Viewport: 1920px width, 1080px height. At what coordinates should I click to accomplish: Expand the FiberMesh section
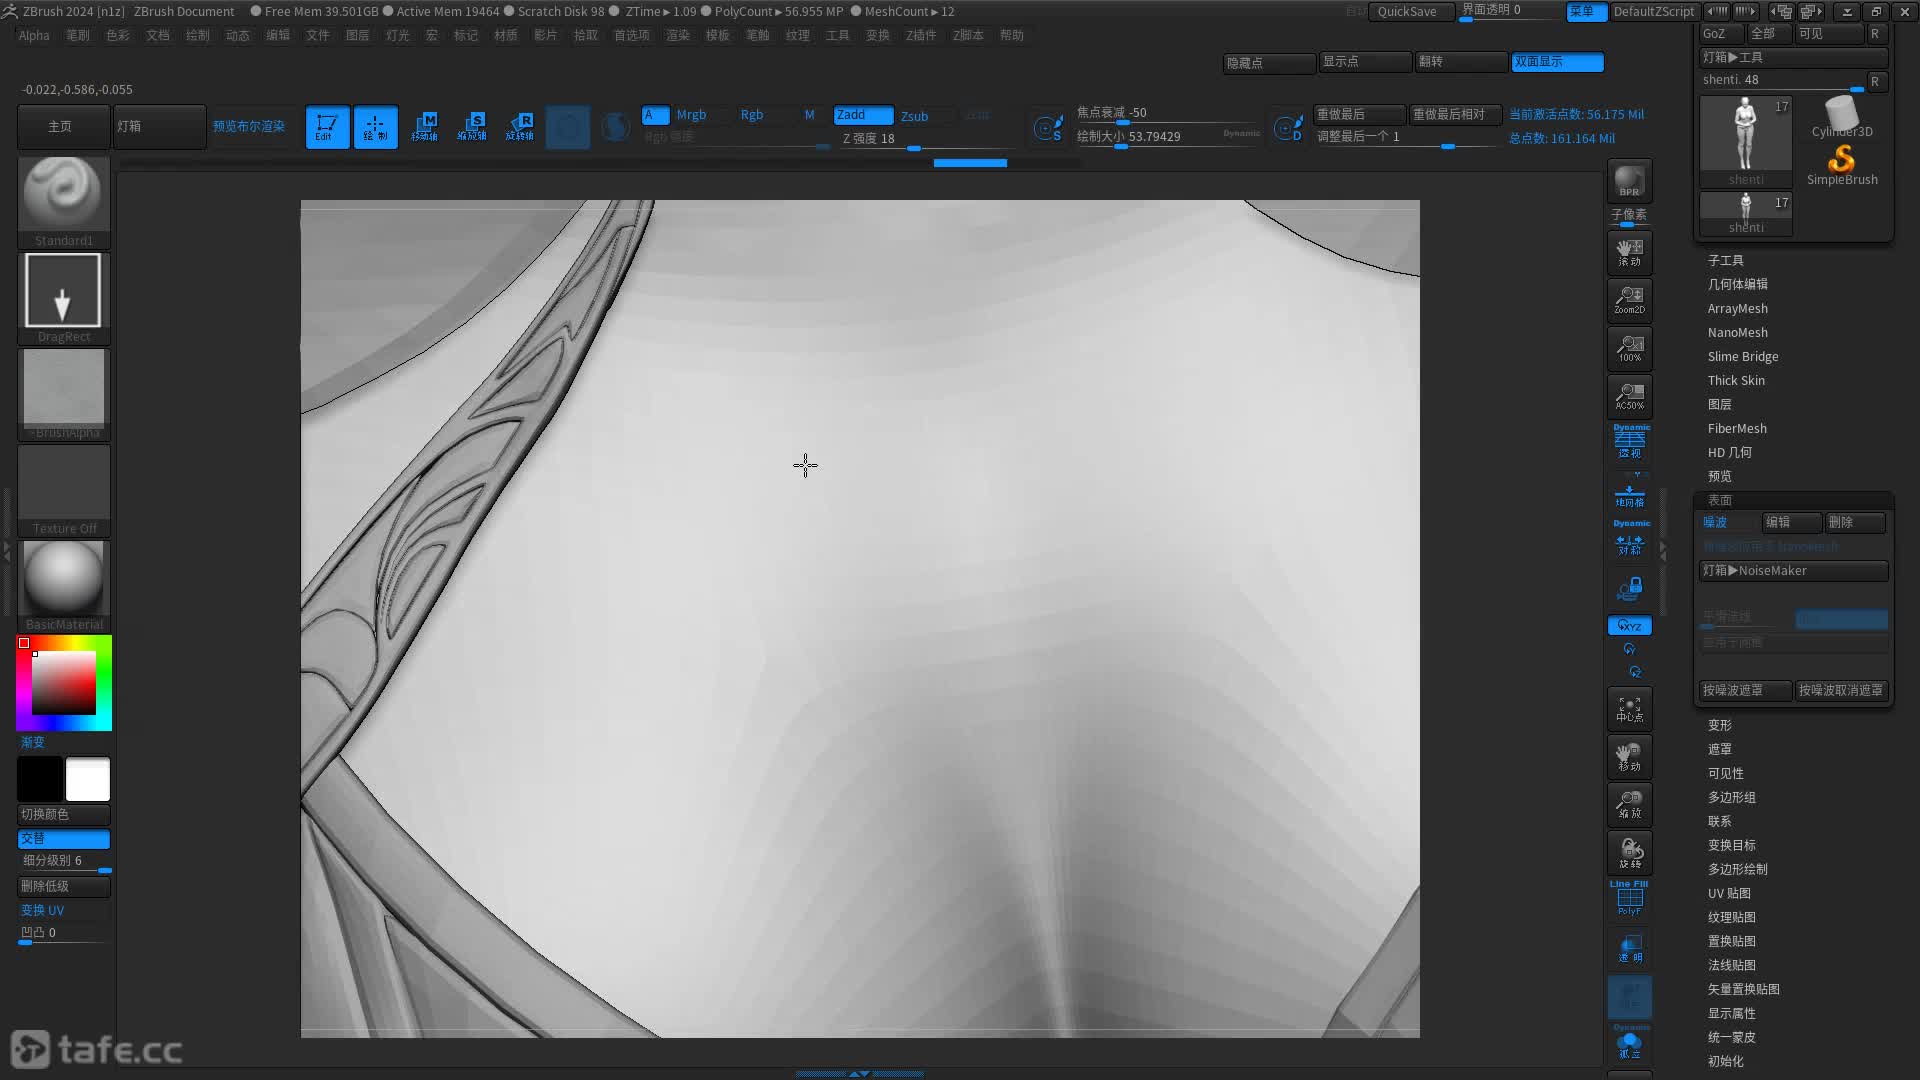coord(1737,429)
